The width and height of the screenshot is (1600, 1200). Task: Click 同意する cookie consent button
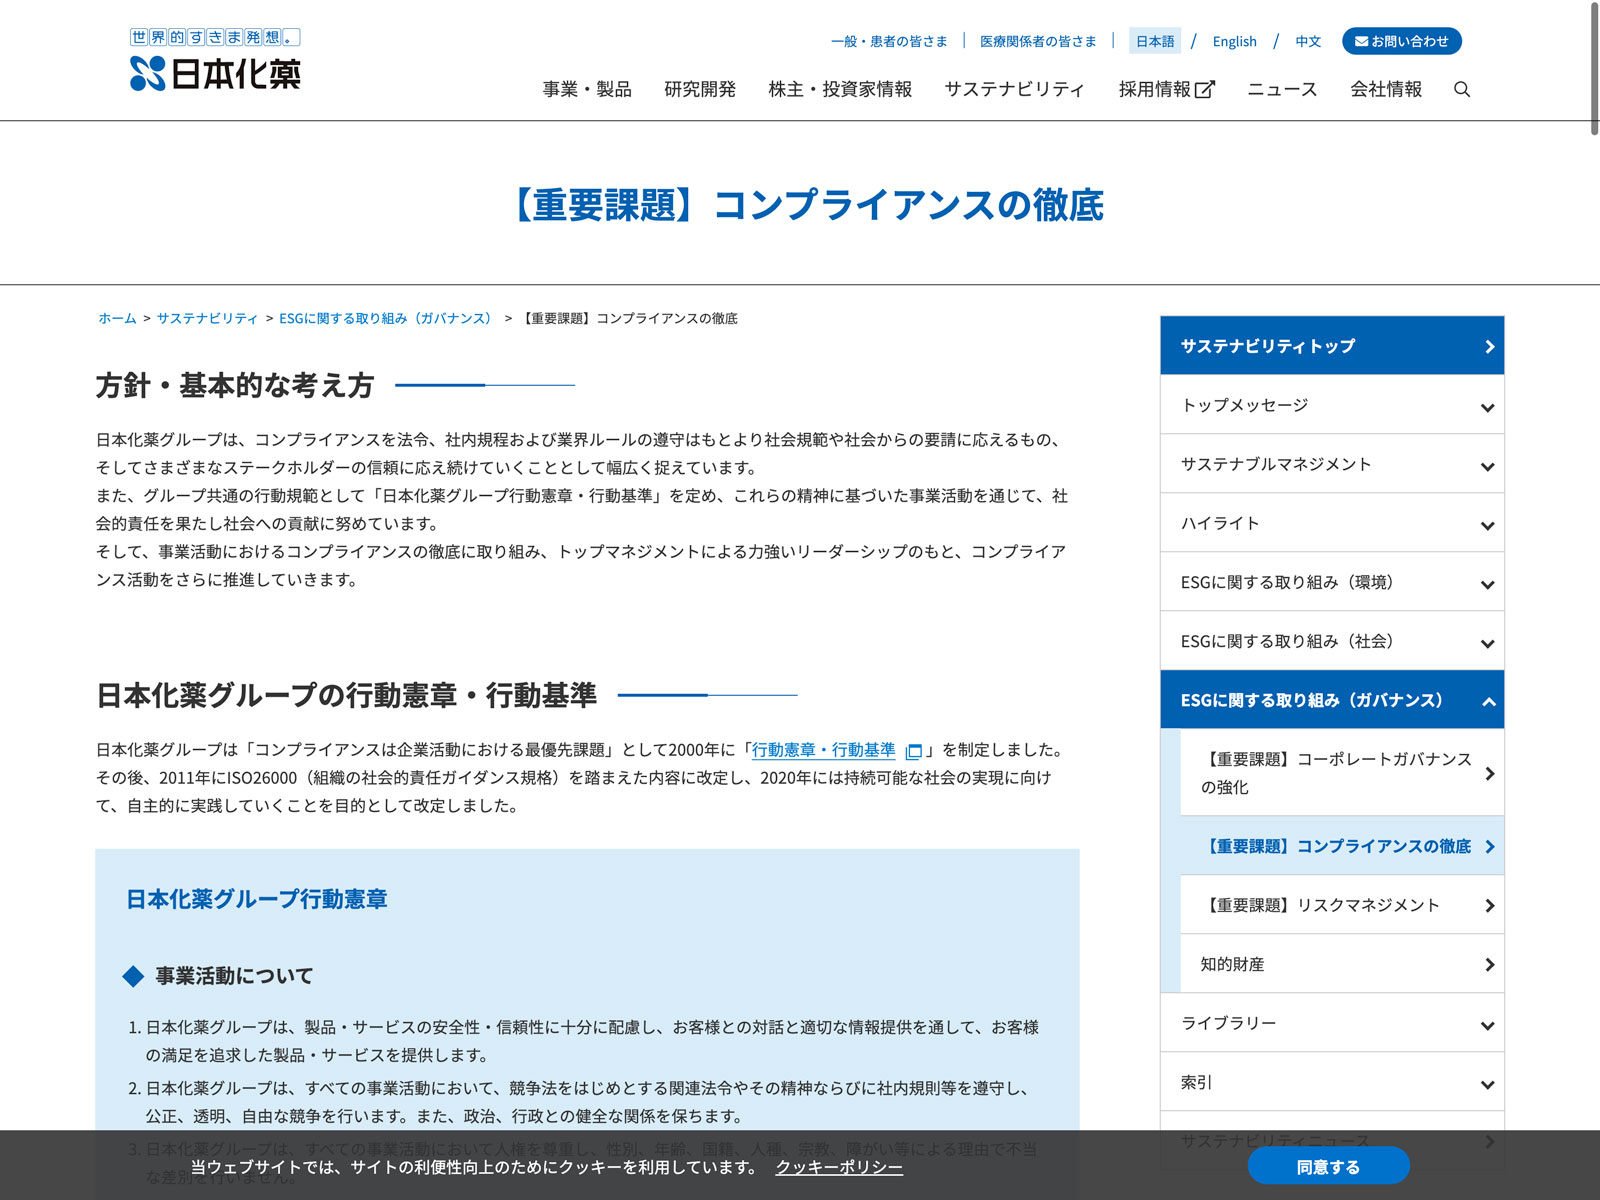(x=1328, y=1167)
